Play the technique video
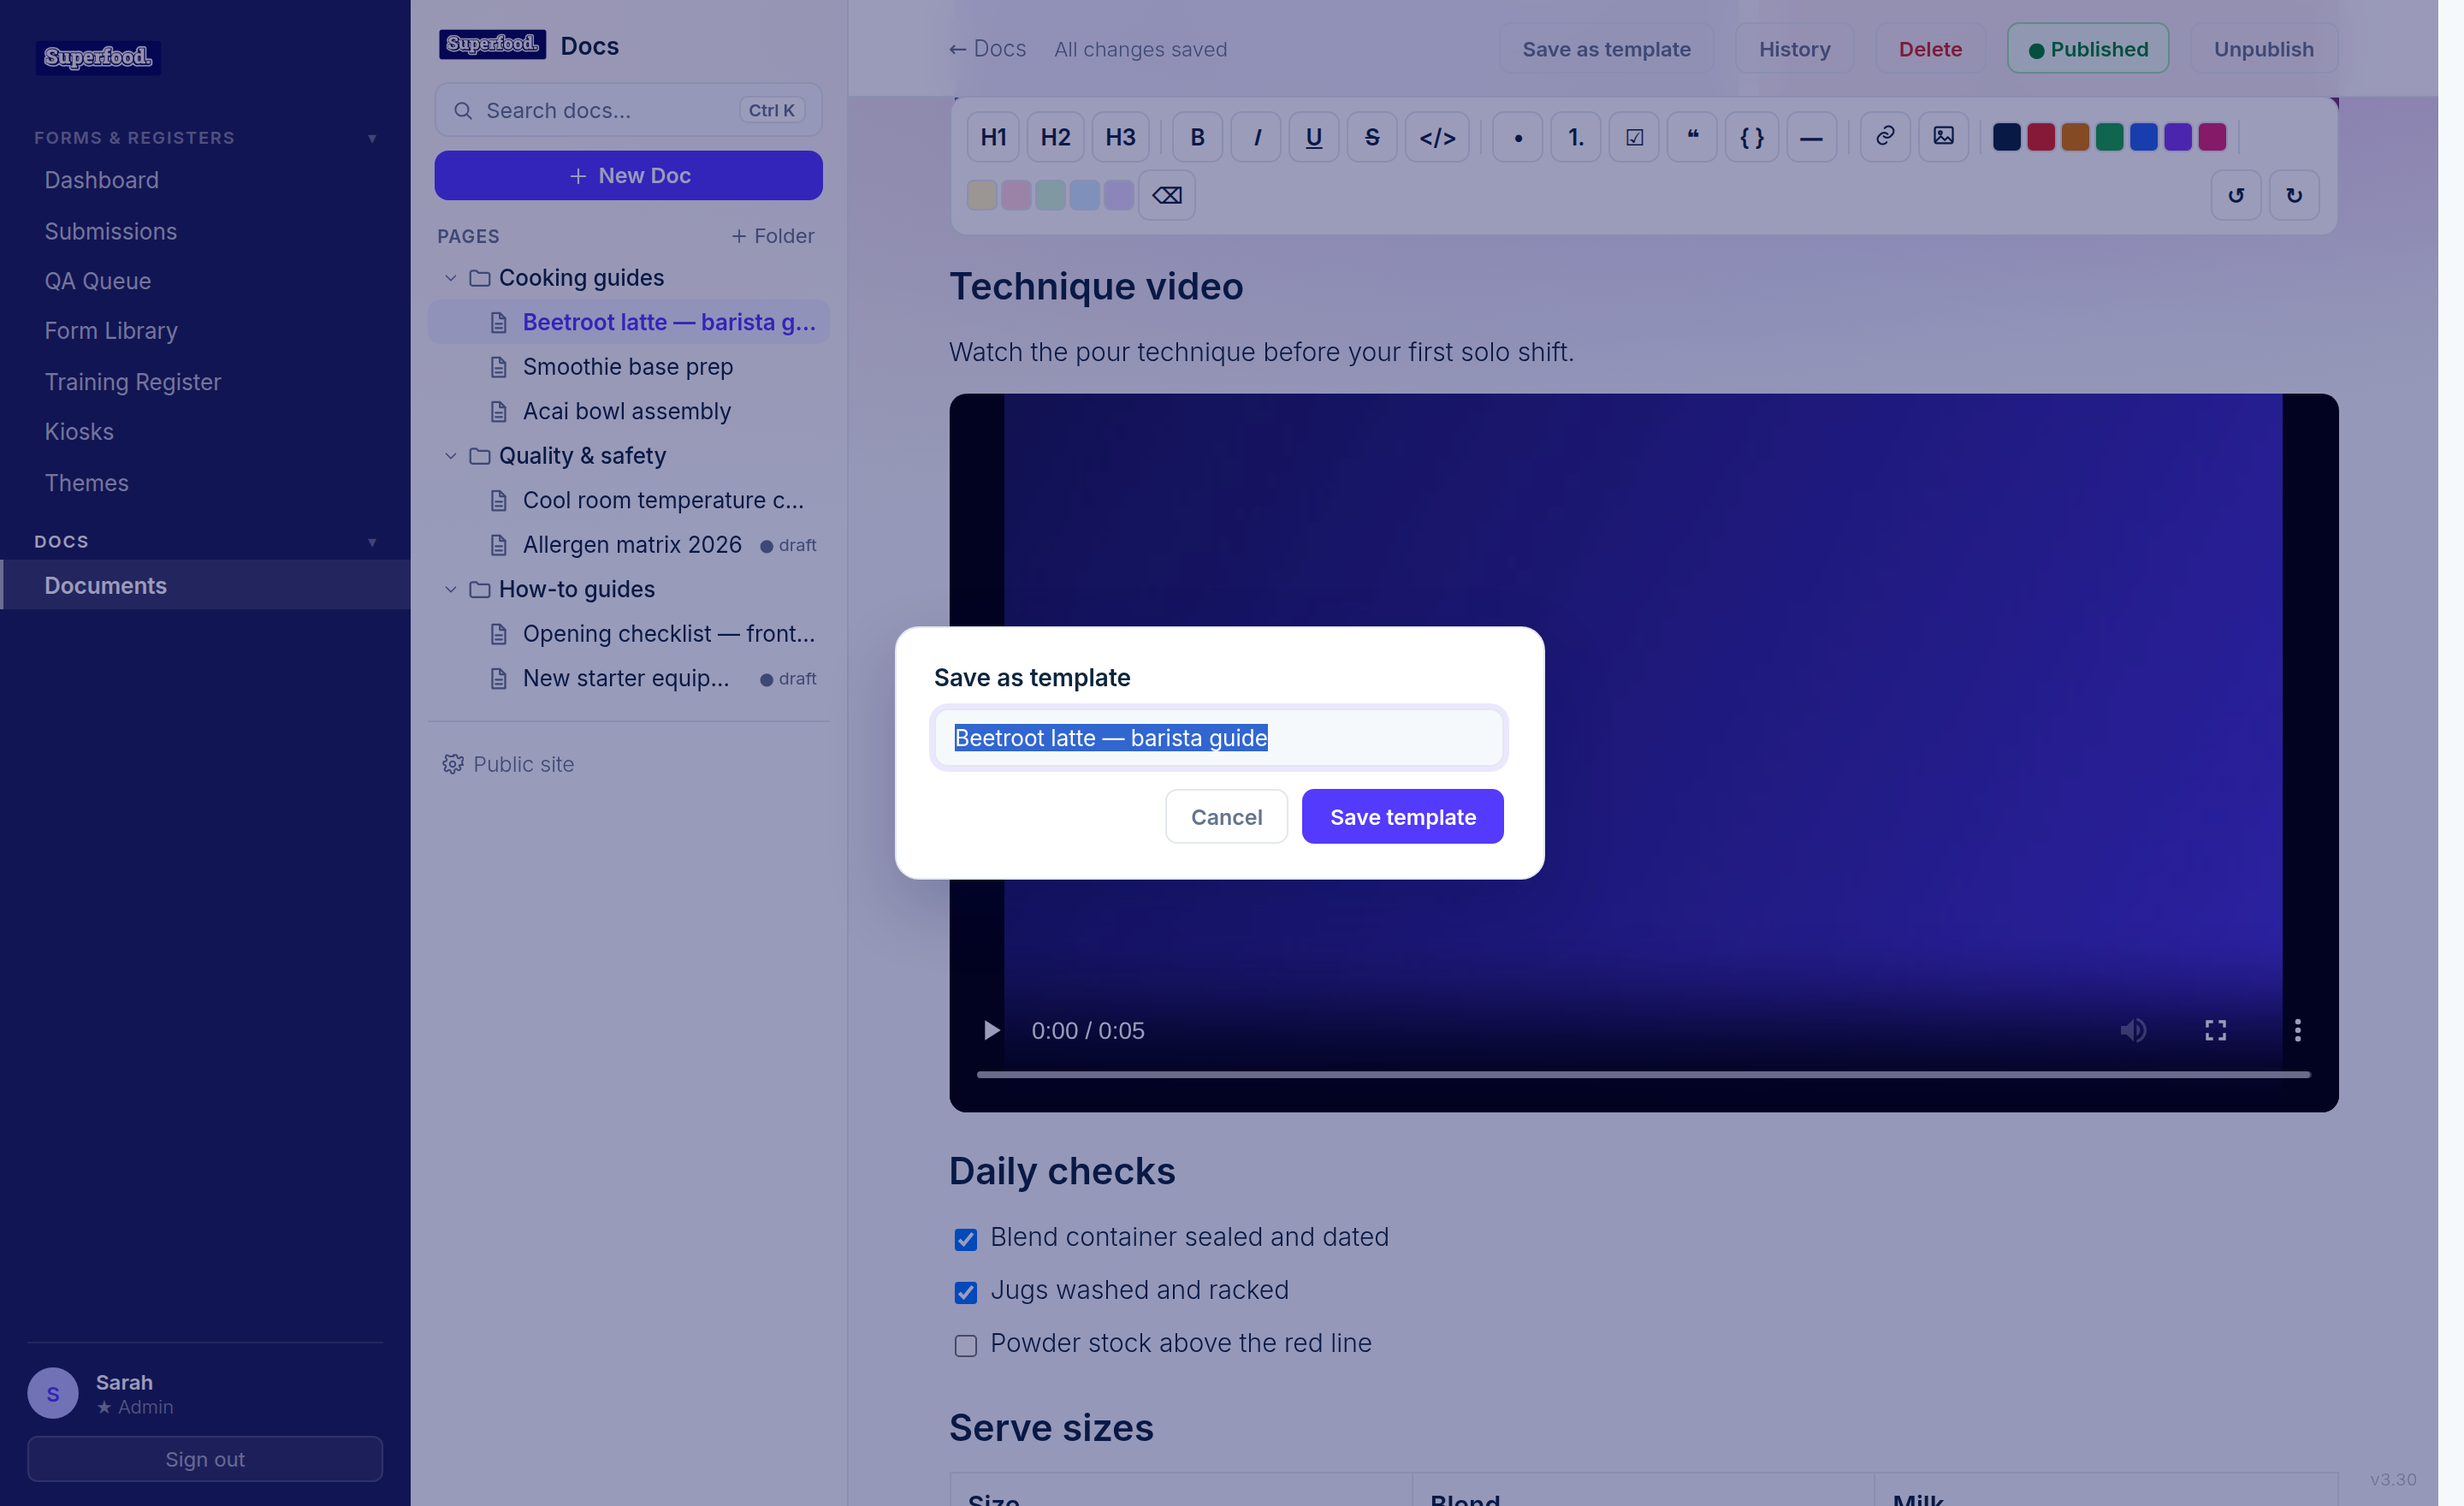Image resolution: width=2464 pixels, height=1506 pixels. (990, 1030)
